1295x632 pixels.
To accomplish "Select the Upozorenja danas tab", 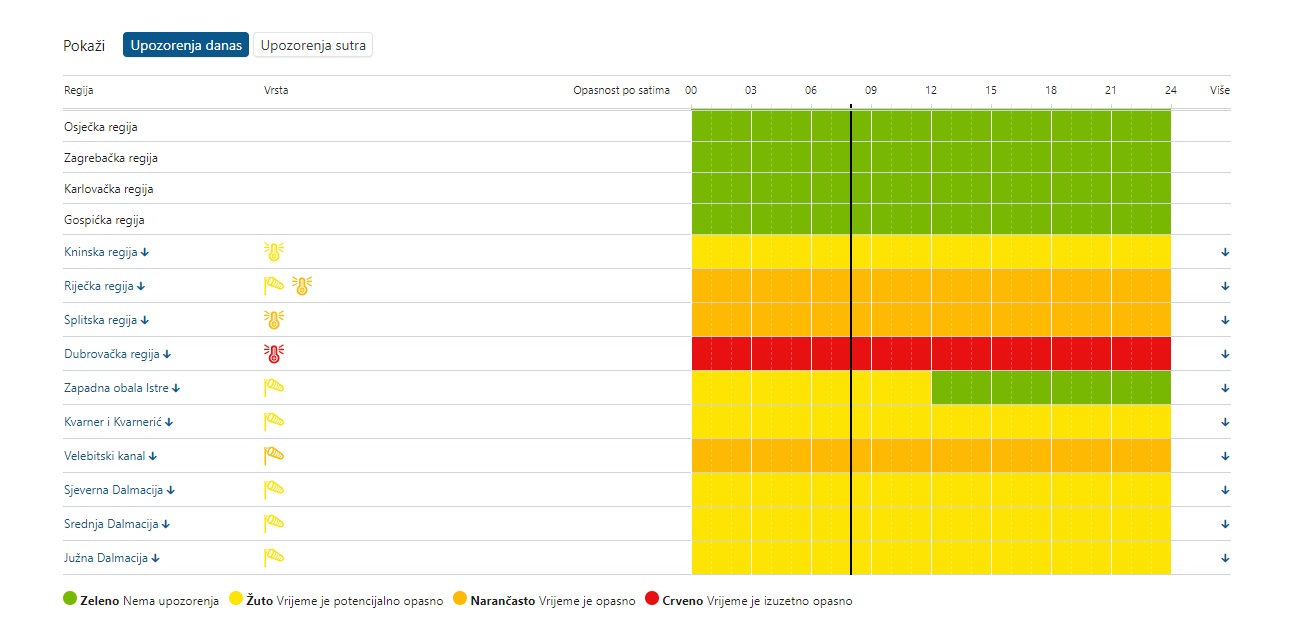I will pyautogui.click(x=186, y=45).
